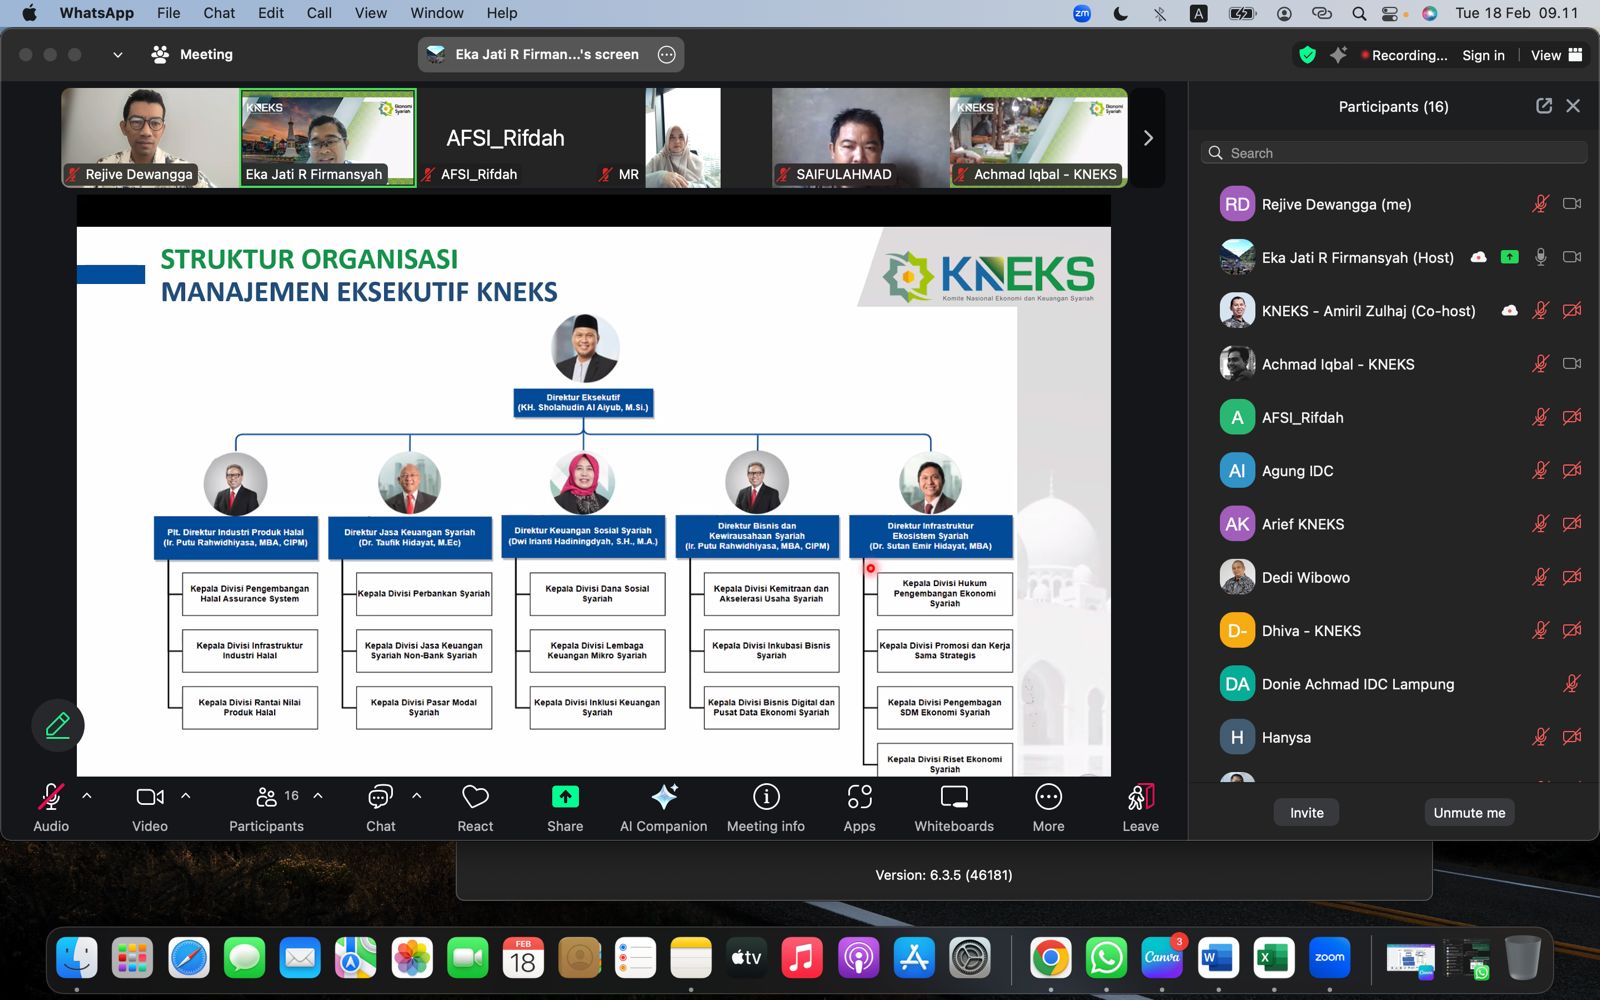This screenshot has width=1600, height=1000.
Task: Pop out the Participants panel
Action: click(1544, 106)
